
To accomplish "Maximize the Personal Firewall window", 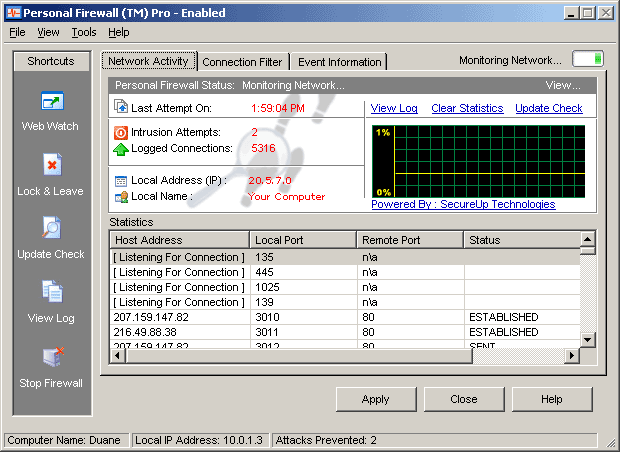I will pos(588,13).
